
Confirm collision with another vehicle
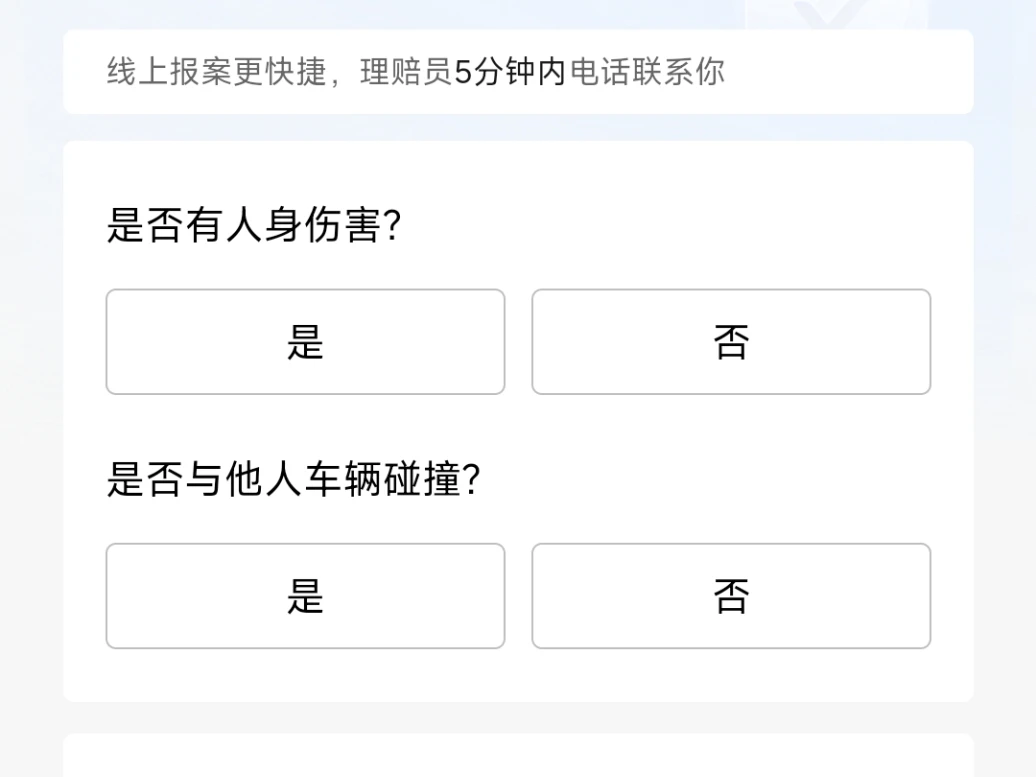click(305, 596)
